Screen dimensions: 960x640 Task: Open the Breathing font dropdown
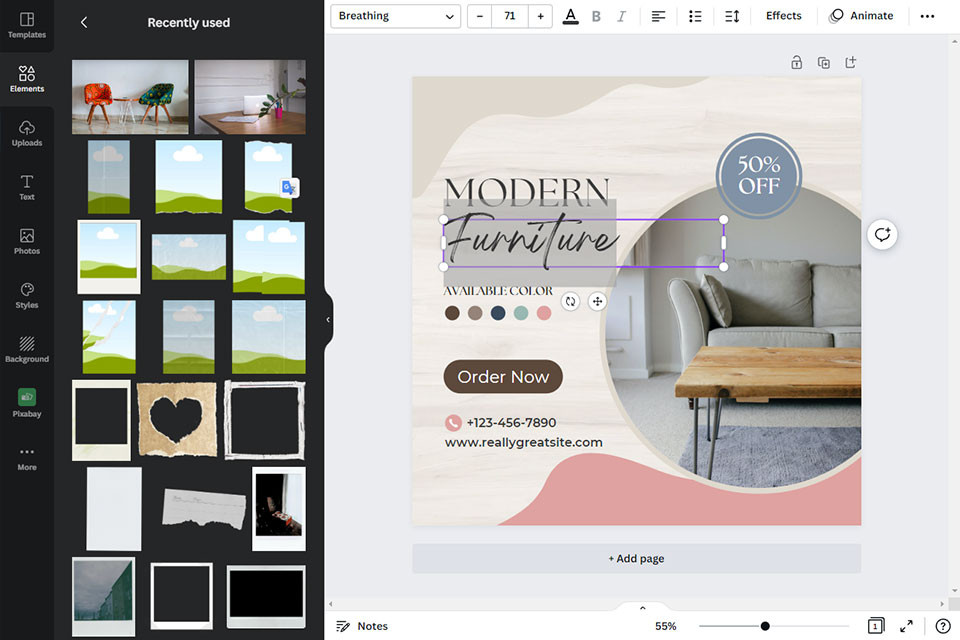click(x=396, y=16)
